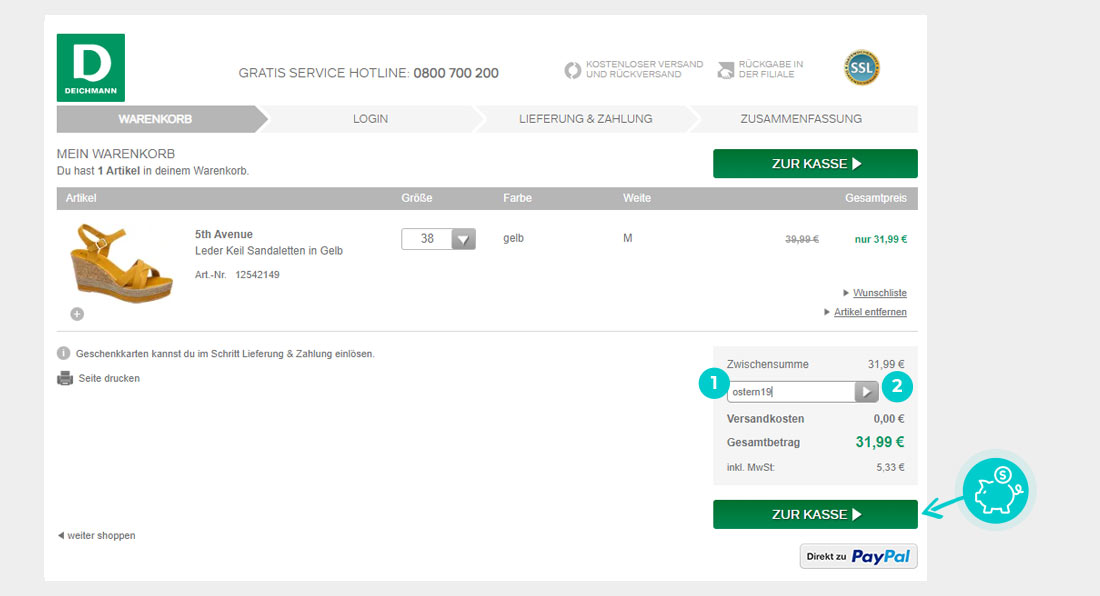Click the Versandkosten 0,00 € value
This screenshot has width=1100, height=596.
(889, 419)
